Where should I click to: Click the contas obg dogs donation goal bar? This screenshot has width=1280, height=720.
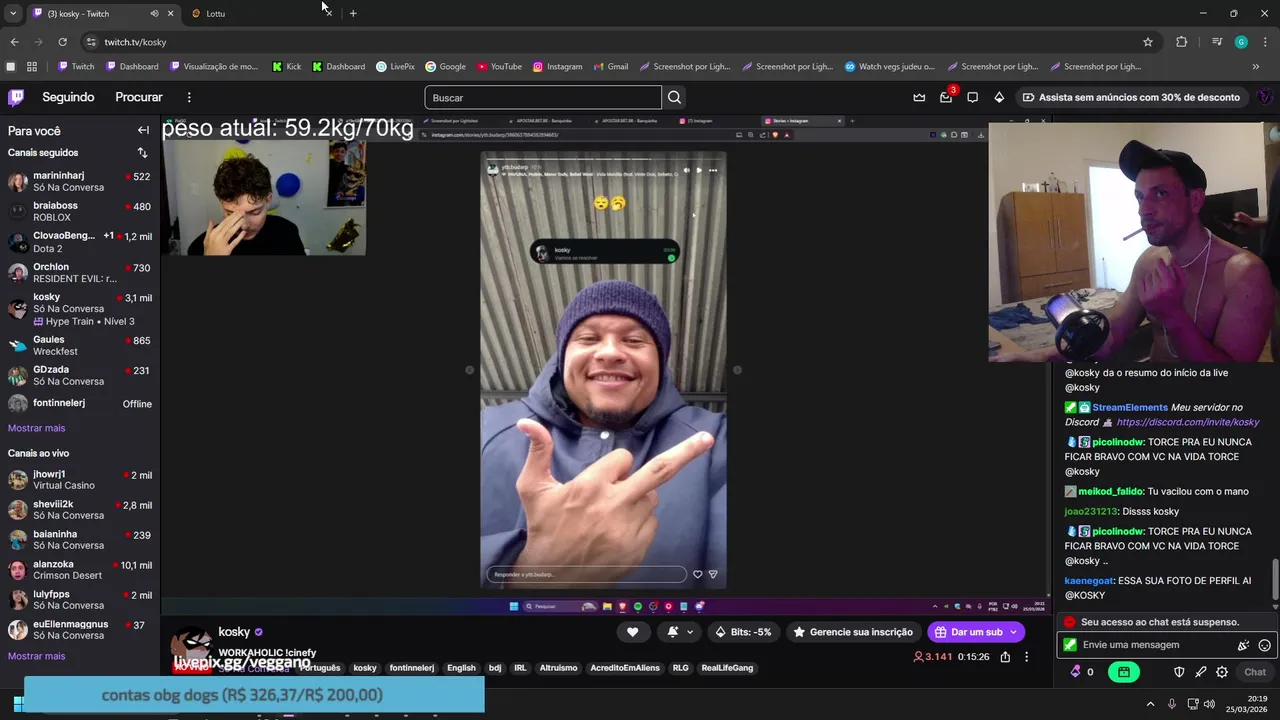point(254,695)
